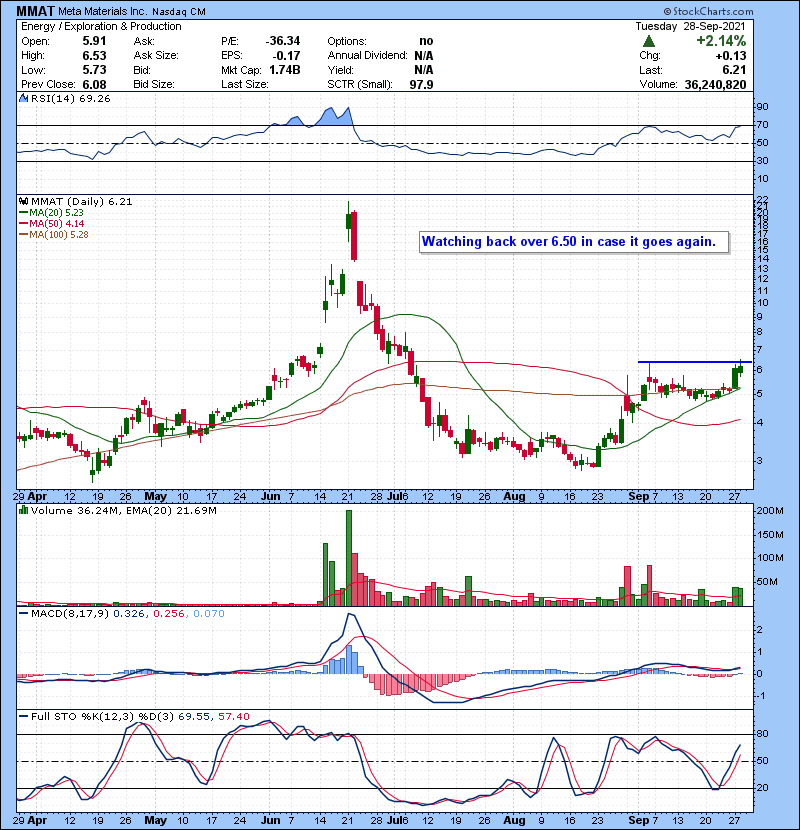The width and height of the screenshot is (800, 830).
Task: Click the stochastic %D value 57.40
Action: (x=234, y=716)
